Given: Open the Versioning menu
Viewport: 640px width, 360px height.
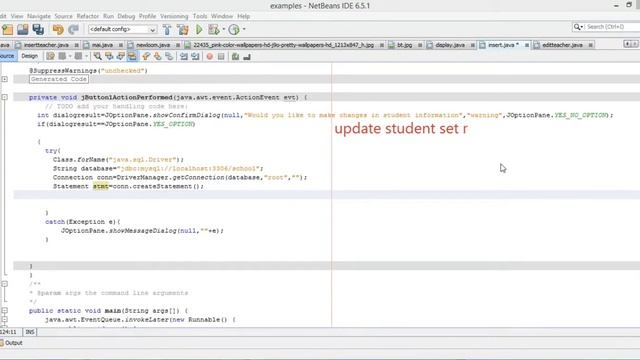Looking at the screenshot, I should pyautogui.click(x=174, y=16).
